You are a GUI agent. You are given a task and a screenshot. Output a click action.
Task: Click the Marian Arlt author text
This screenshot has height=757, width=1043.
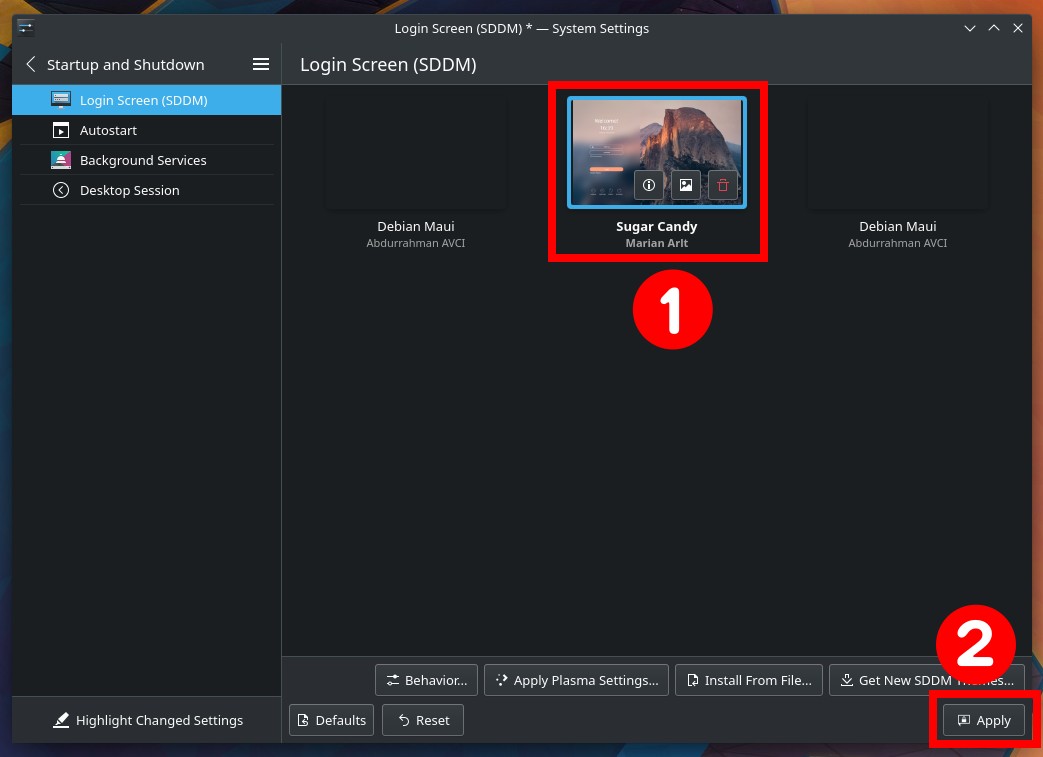[x=657, y=243]
